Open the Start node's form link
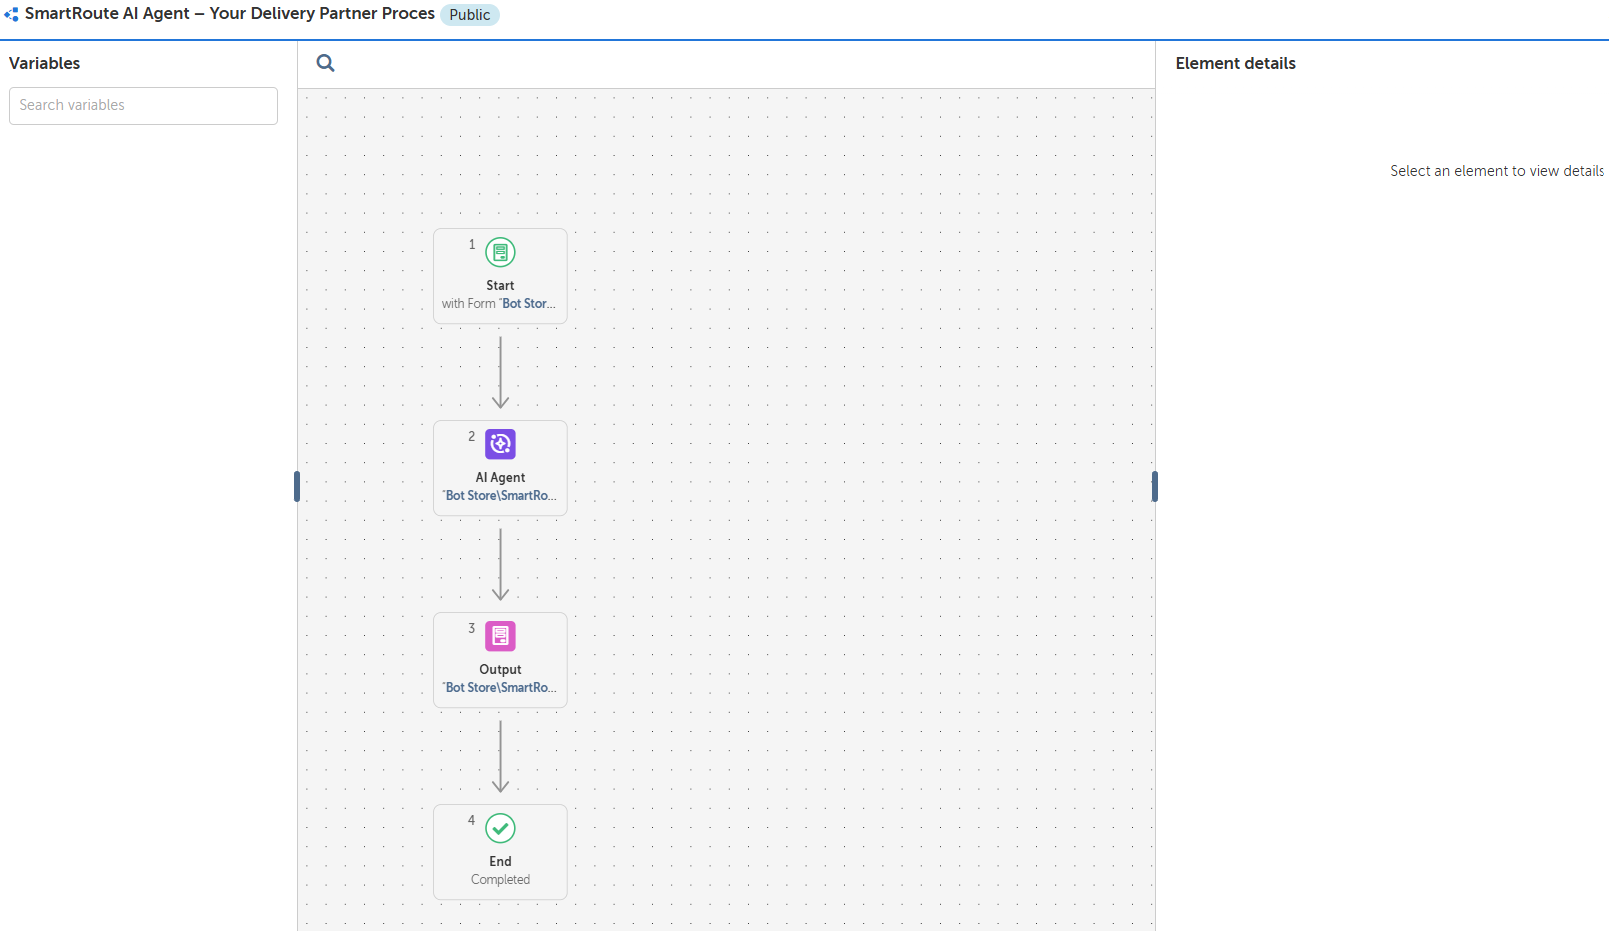Image resolution: width=1609 pixels, height=931 pixels. point(527,304)
